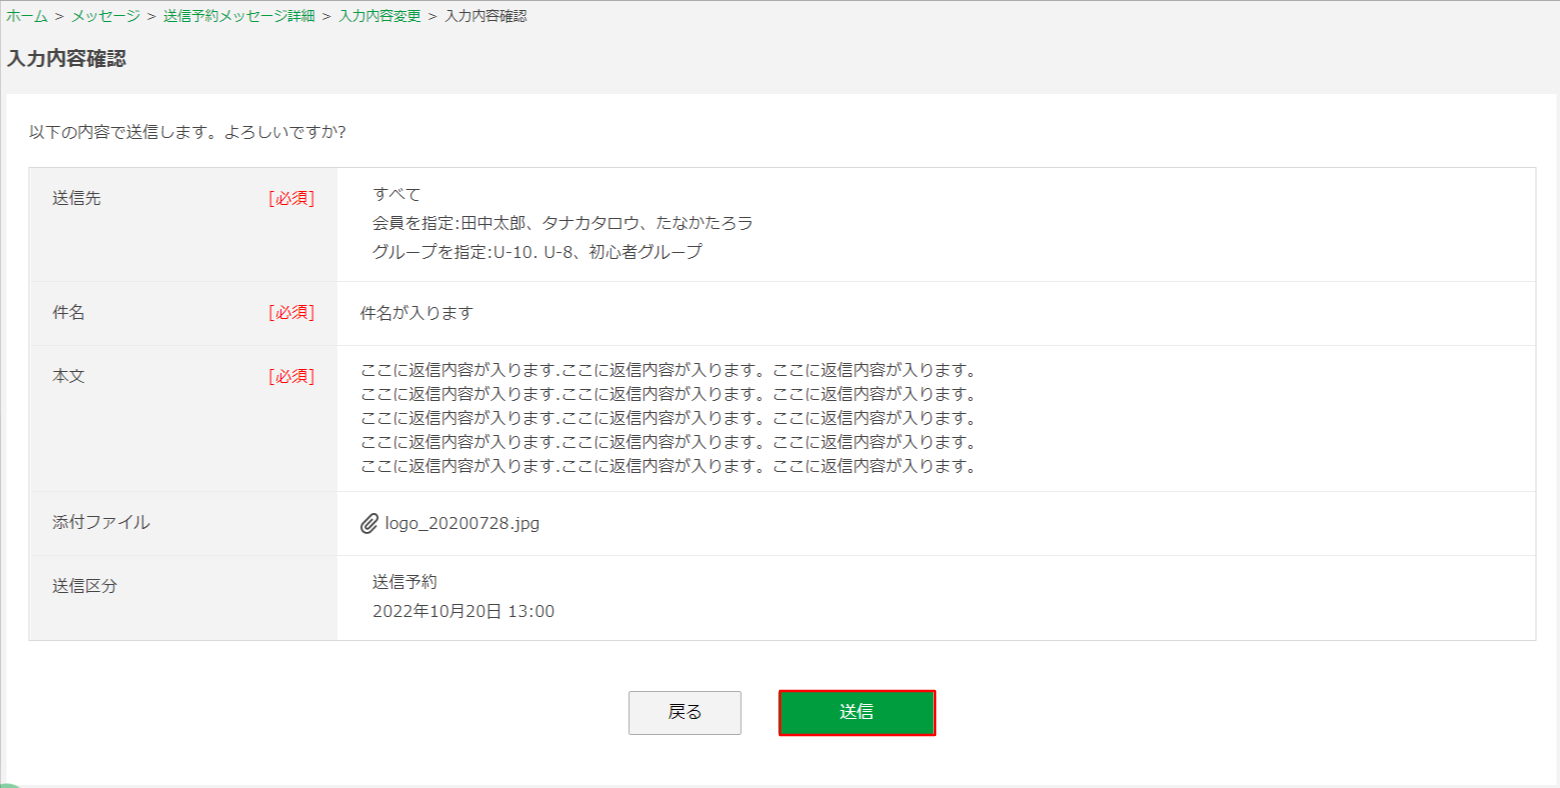
Task: Click the 会員を指定 recipients line
Action: pyautogui.click(x=563, y=223)
